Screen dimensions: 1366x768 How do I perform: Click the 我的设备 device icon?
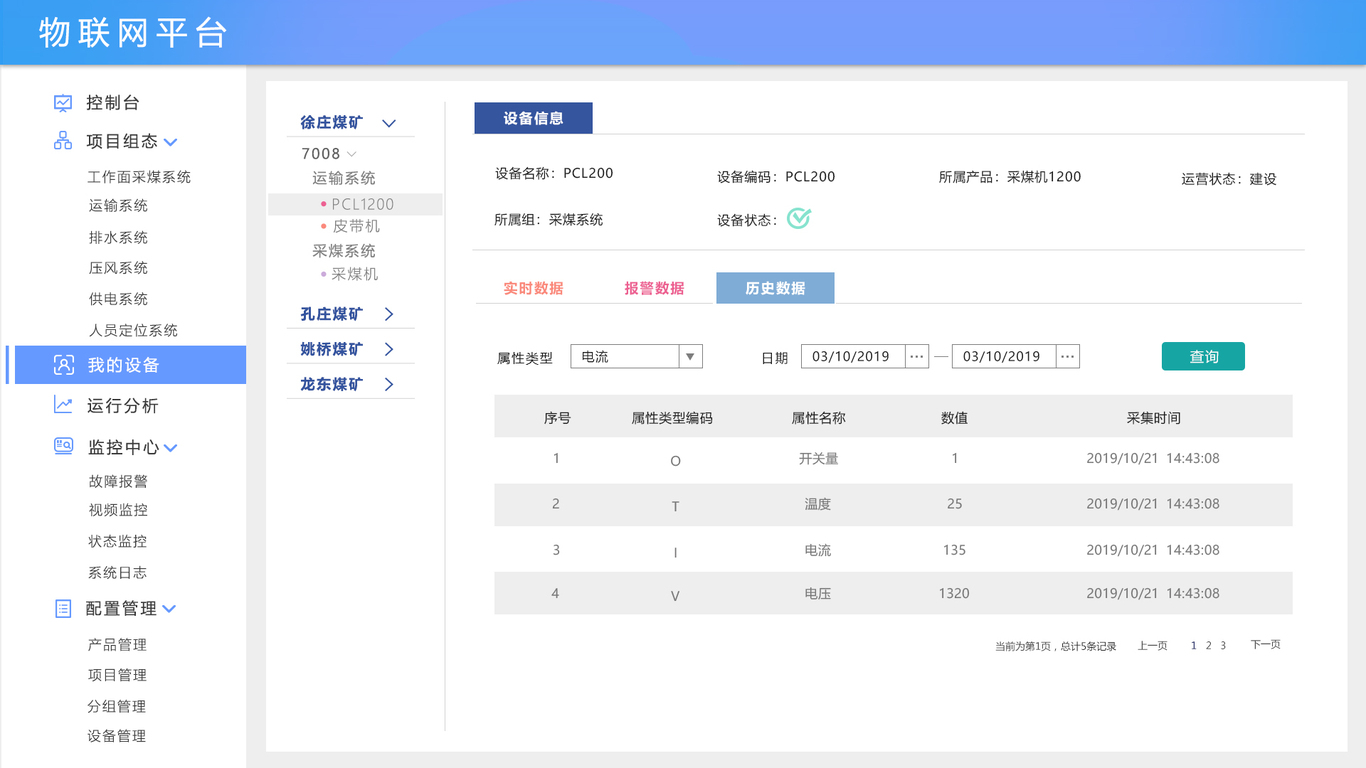tap(63, 365)
